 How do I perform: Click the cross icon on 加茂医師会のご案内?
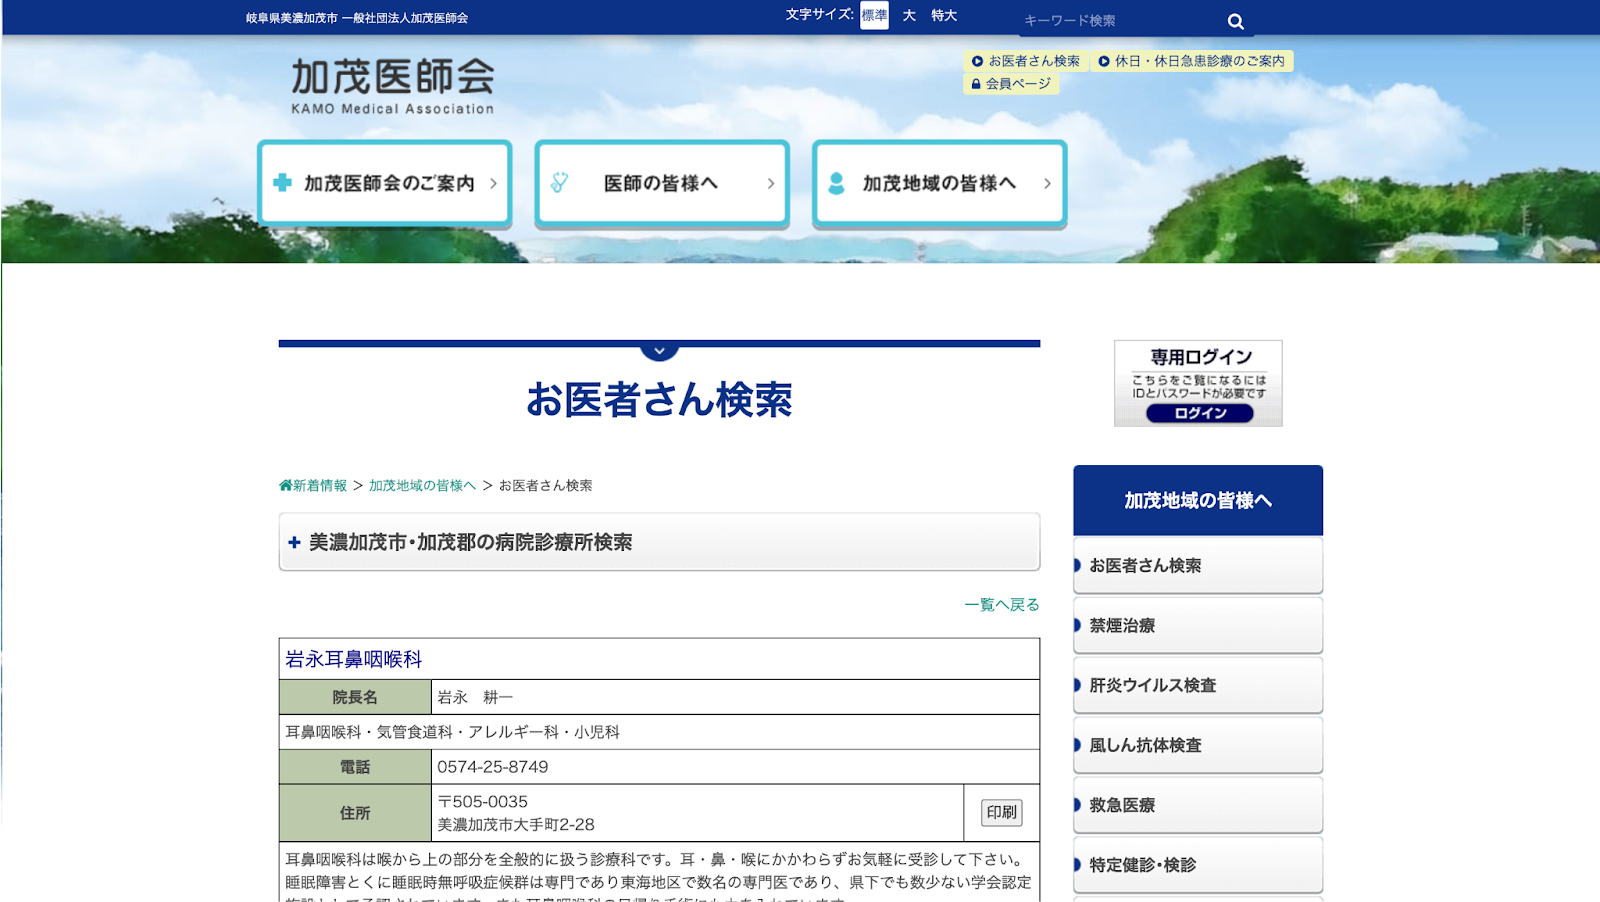coord(281,183)
